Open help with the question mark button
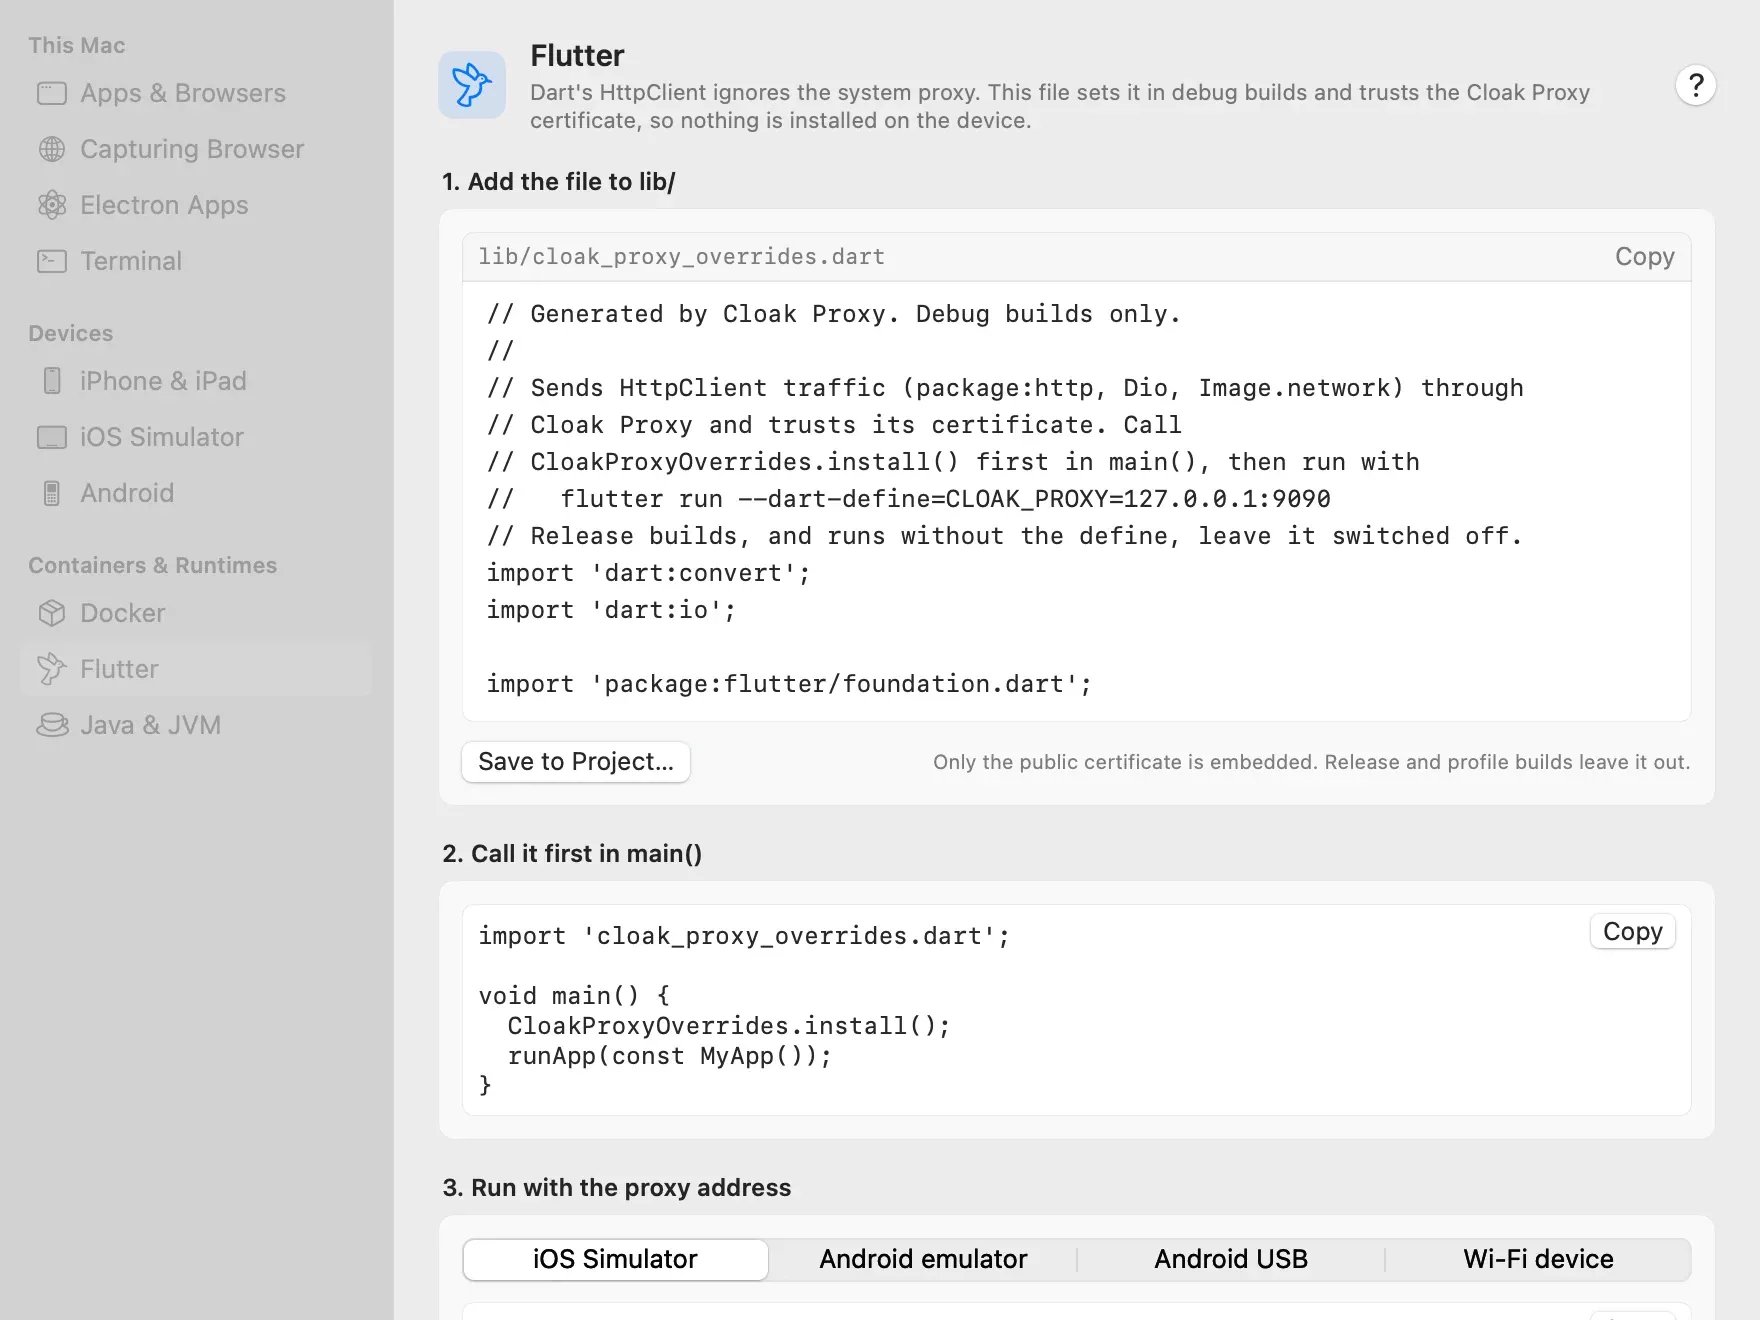The height and width of the screenshot is (1320, 1760). coord(1696,85)
